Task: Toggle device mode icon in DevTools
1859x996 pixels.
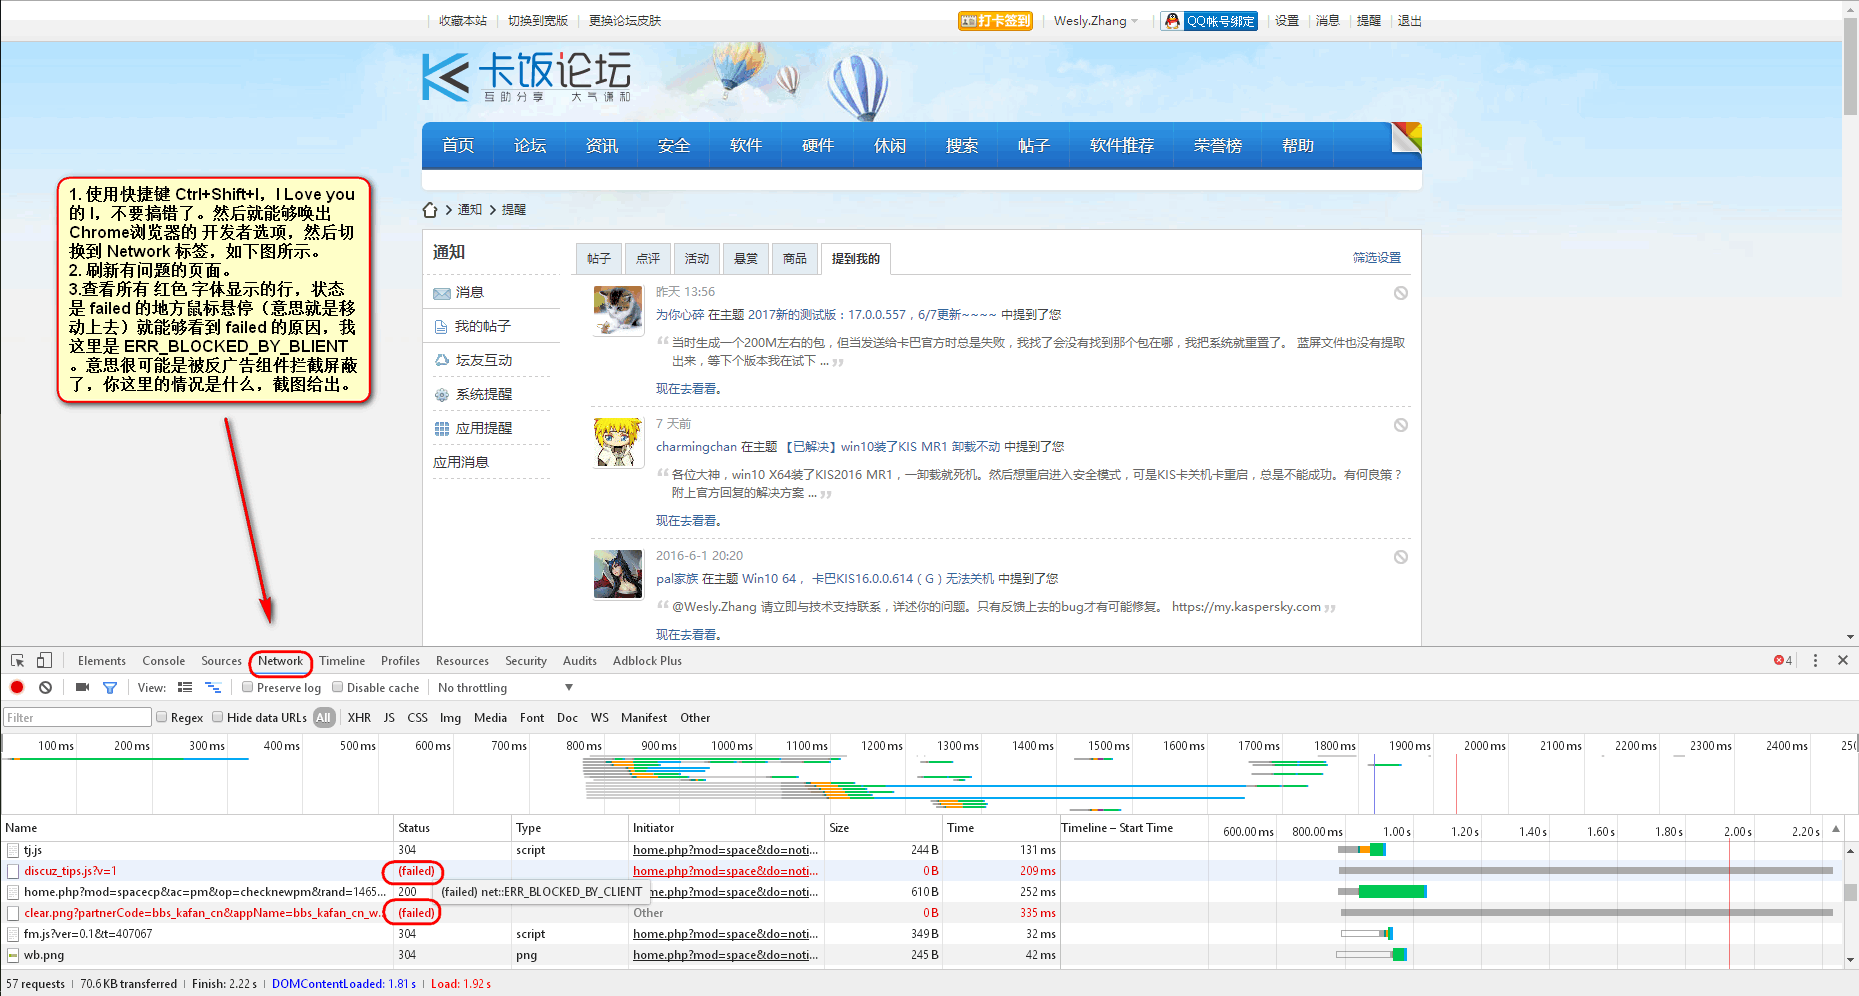Action: 44,661
